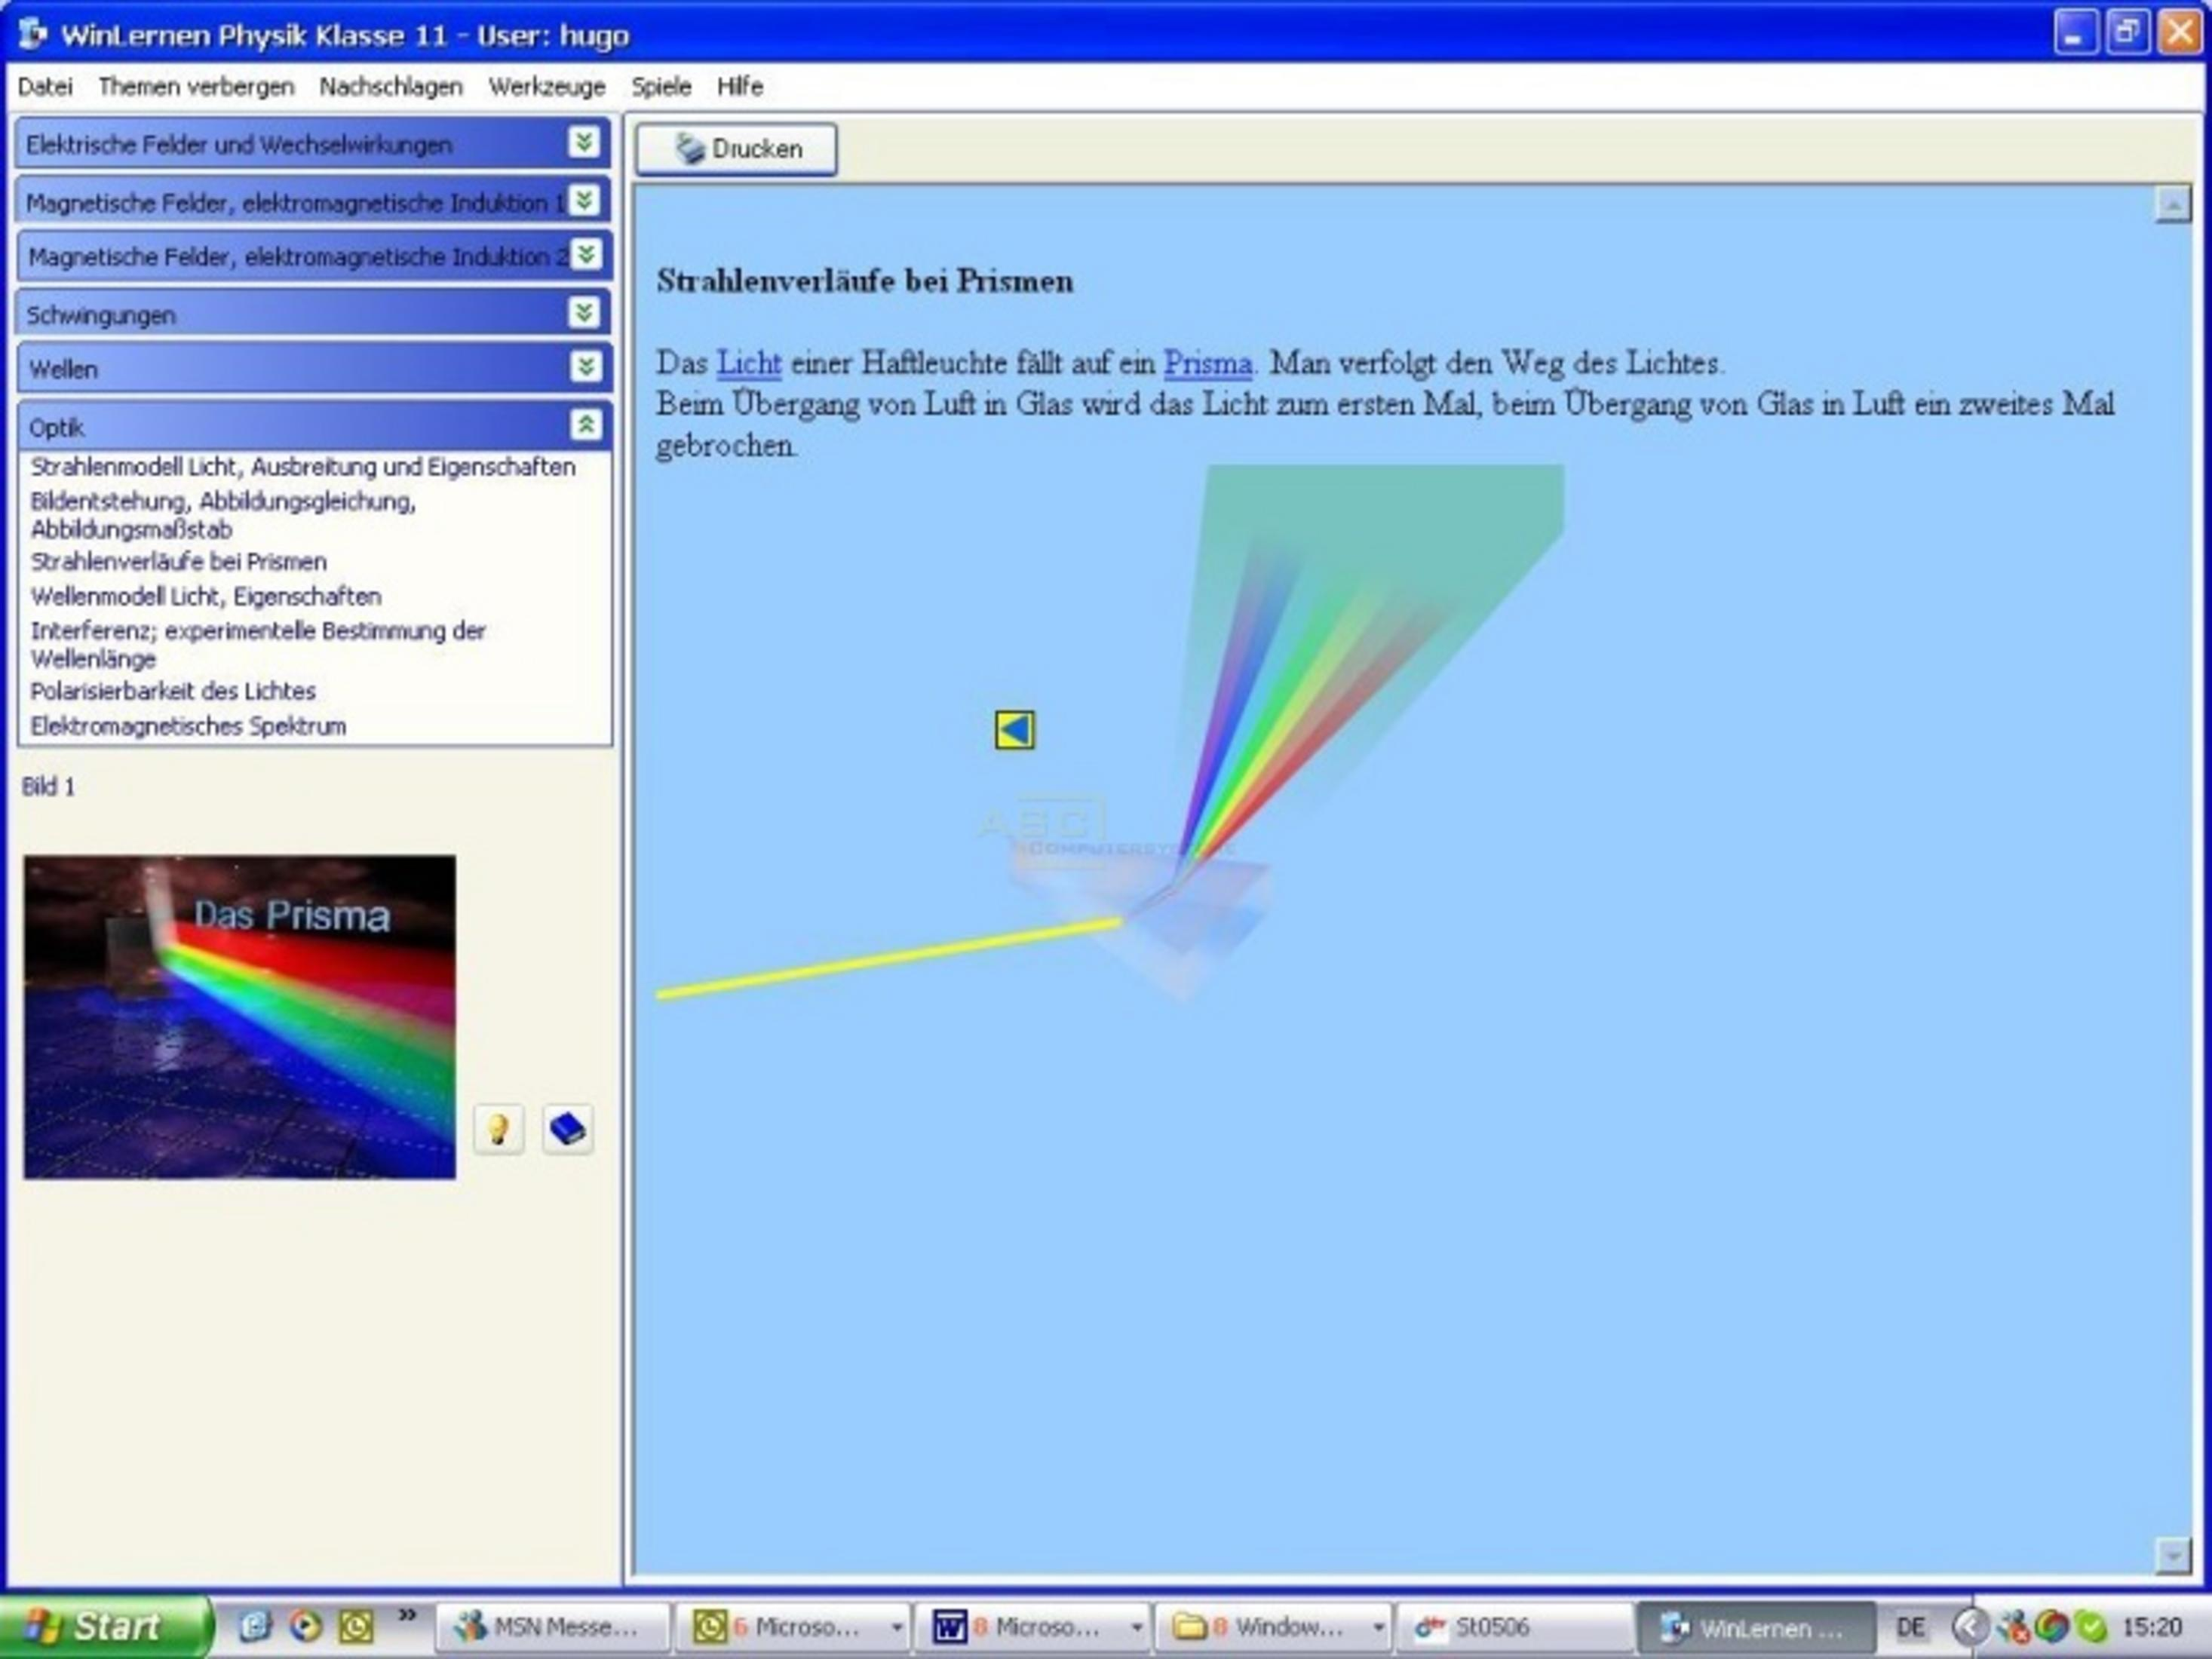Collapse the Optik topic panel
This screenshot has height=1659, width=2212.
coord(586,425)
